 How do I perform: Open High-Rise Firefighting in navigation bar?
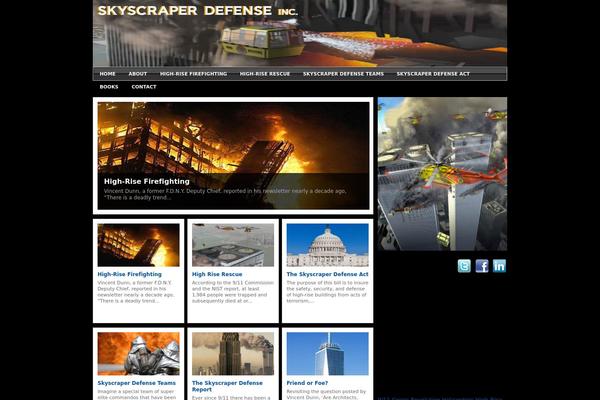tap(194, 74)
